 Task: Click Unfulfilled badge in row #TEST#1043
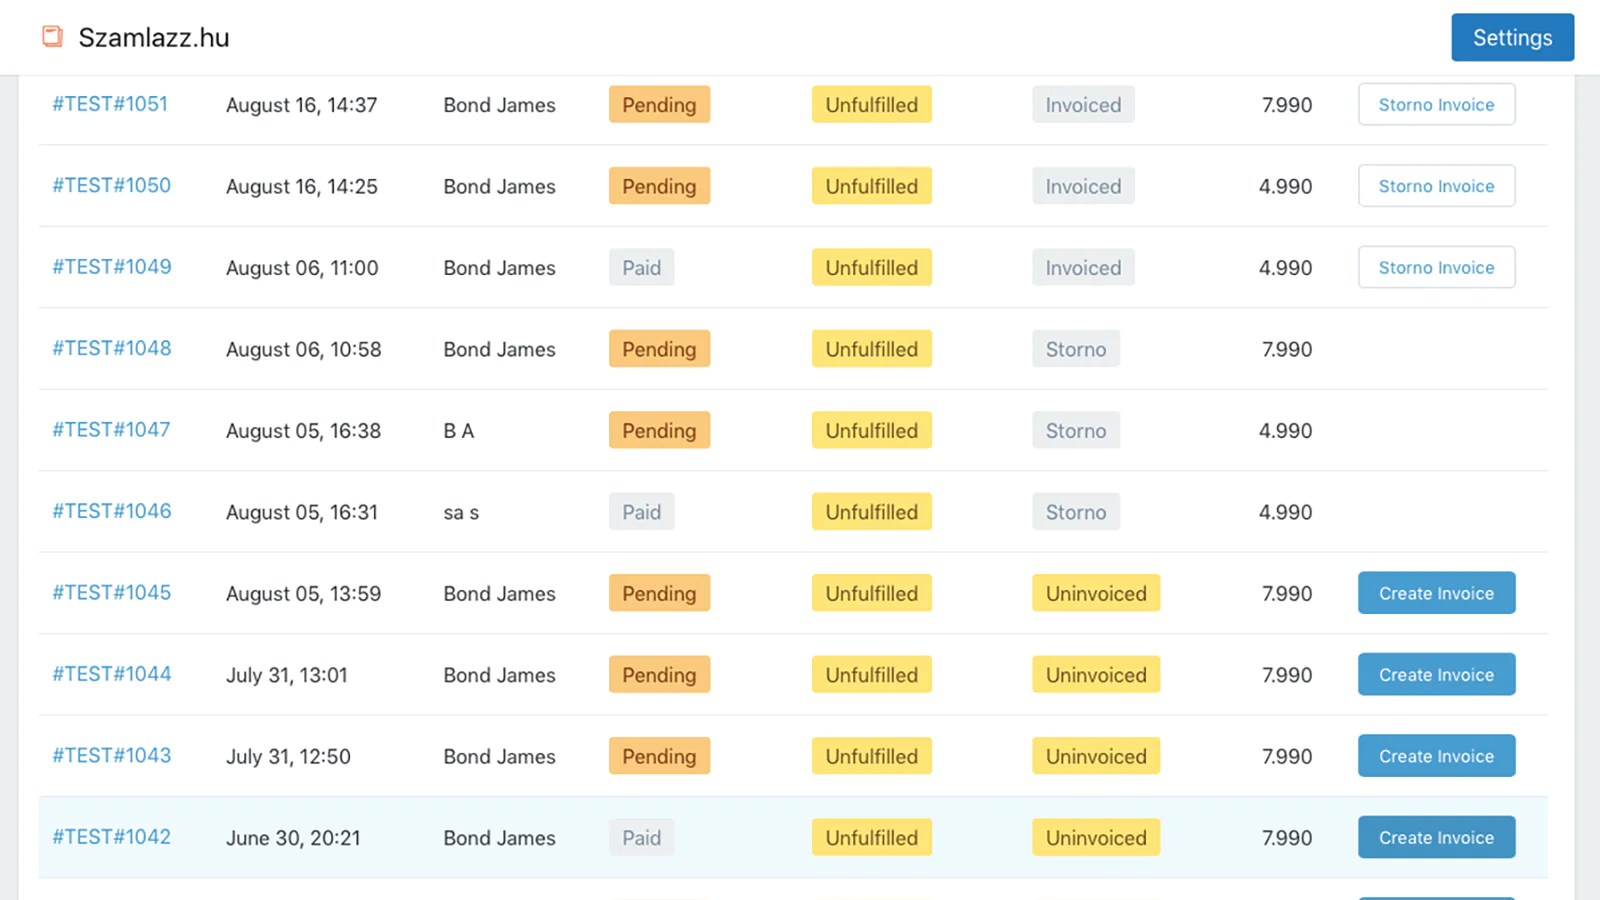point(871,756)
